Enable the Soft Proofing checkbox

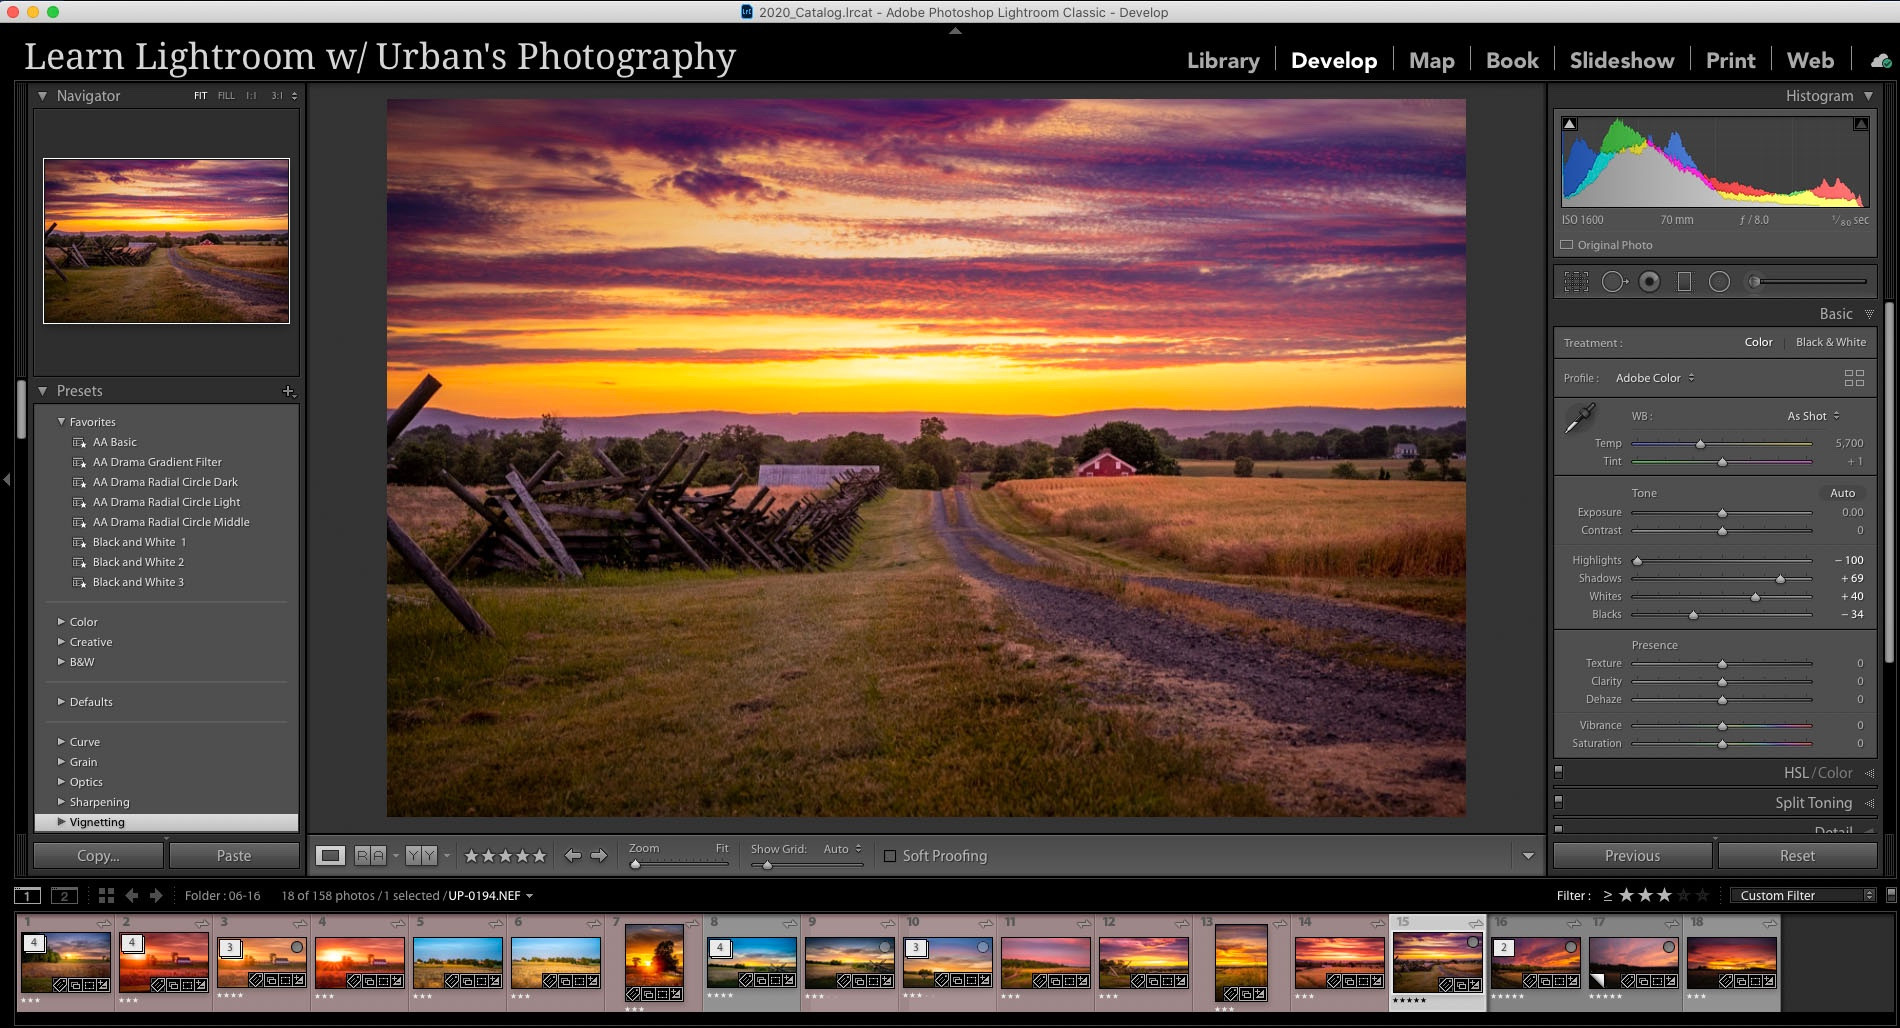889,856
